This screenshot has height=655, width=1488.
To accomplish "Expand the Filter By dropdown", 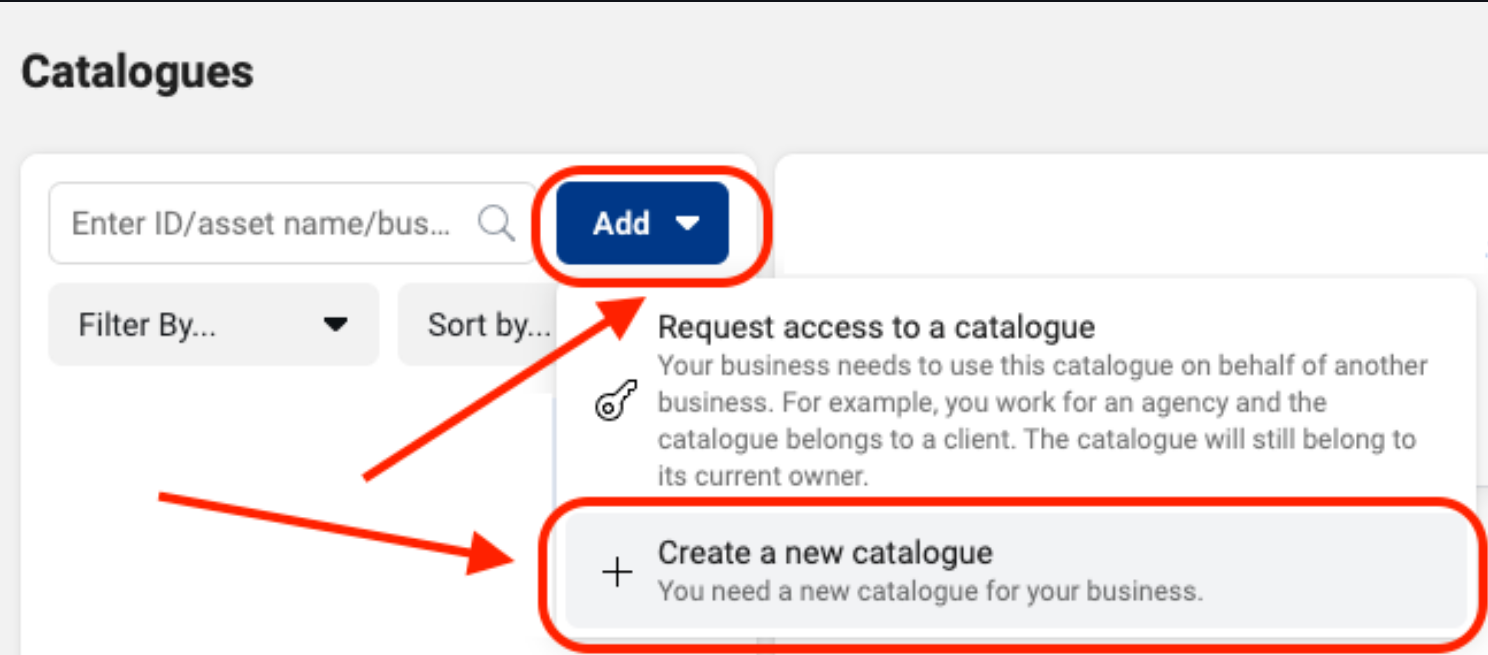I will [x=214, y=324].
